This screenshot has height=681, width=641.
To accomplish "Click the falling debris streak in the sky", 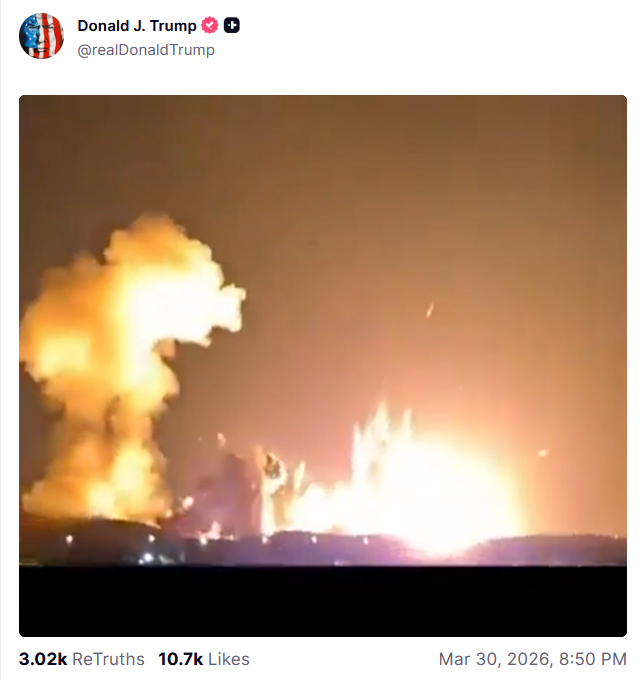I will pos(430,310).
